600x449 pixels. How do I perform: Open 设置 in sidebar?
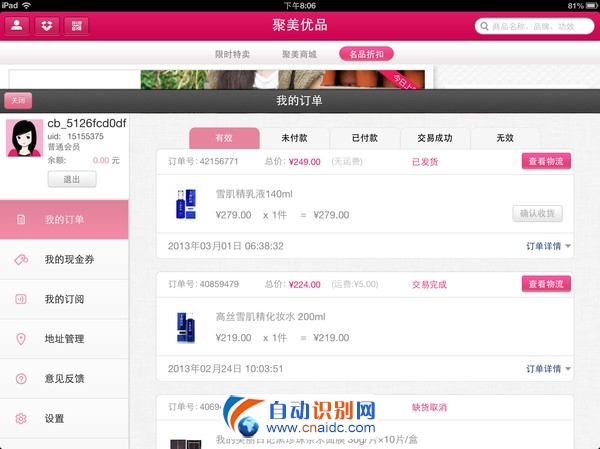64,419
